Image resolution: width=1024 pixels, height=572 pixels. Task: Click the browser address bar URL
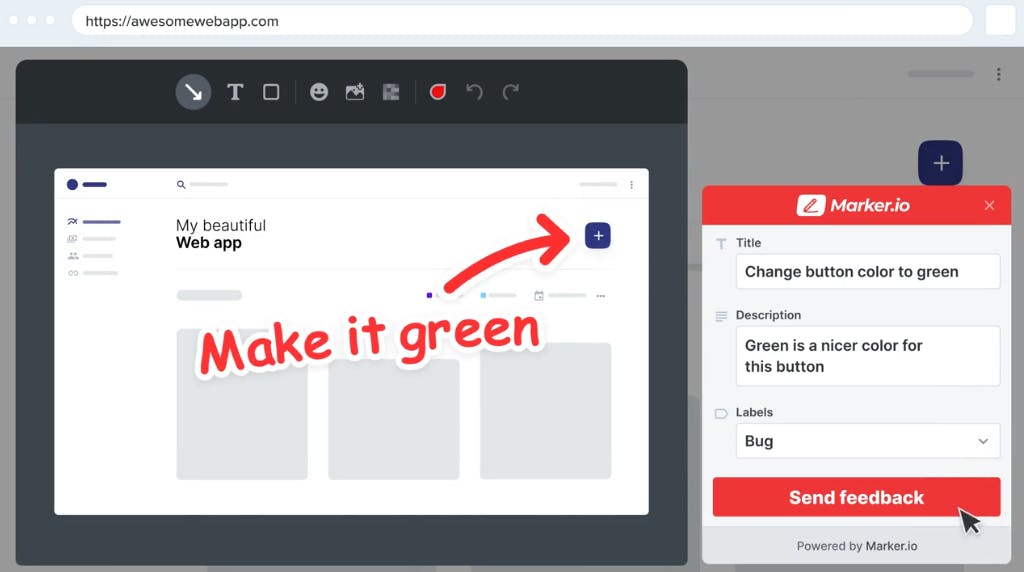point(182,21)
